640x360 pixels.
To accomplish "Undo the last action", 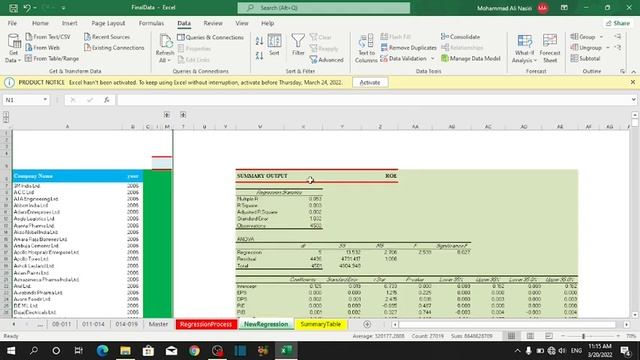I will [x=27, y=8].
